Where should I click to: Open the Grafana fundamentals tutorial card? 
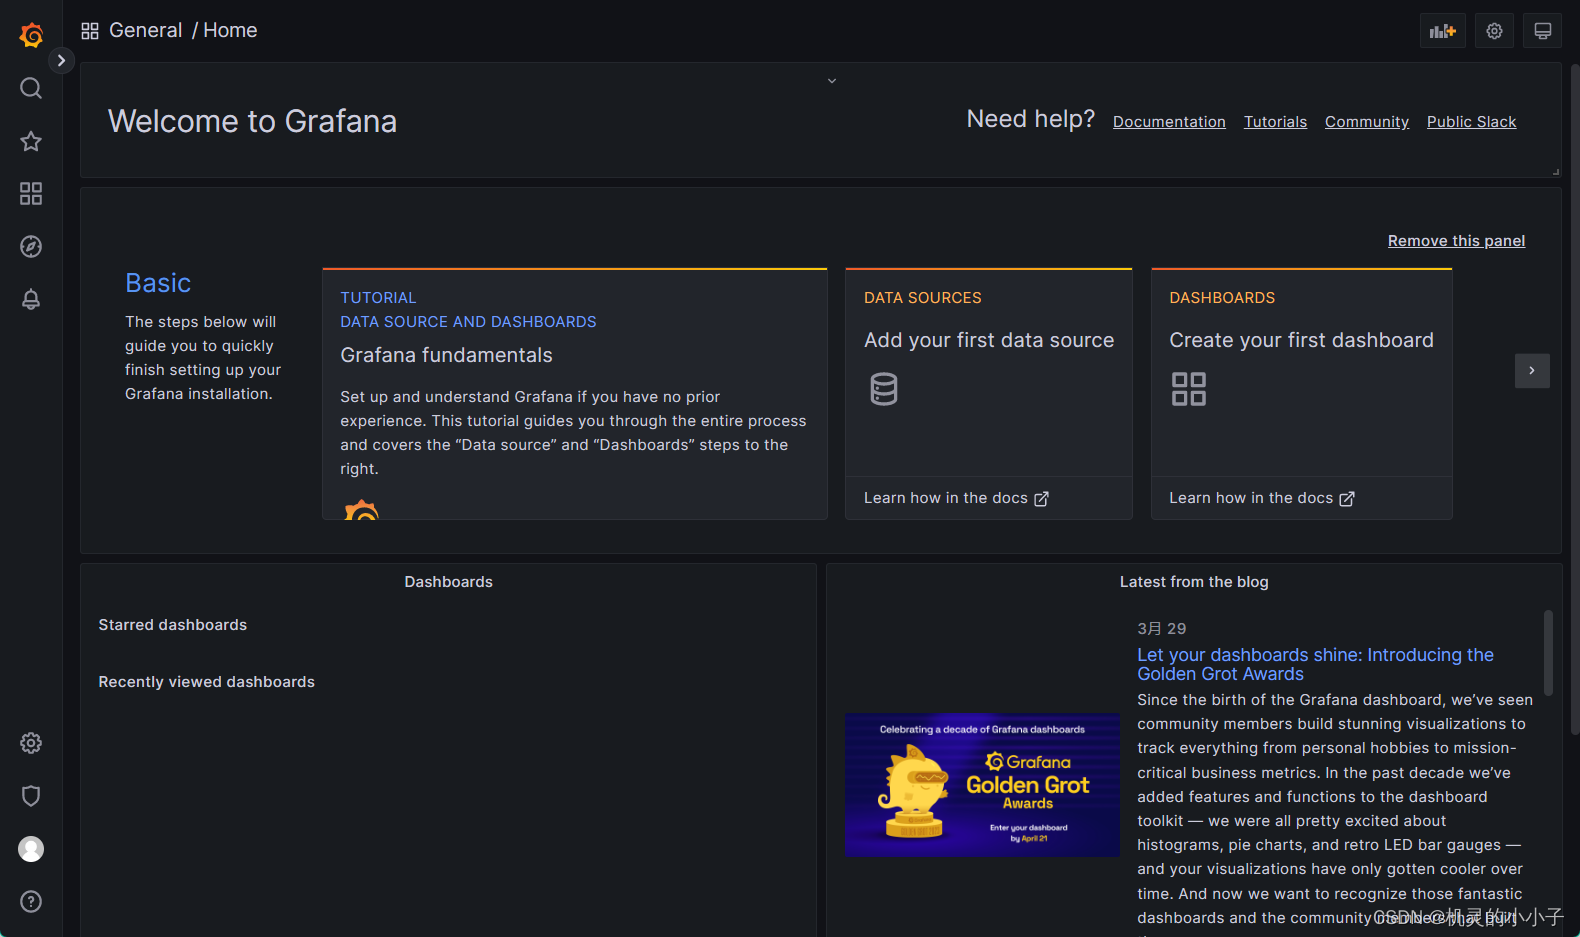pos(575,394)
